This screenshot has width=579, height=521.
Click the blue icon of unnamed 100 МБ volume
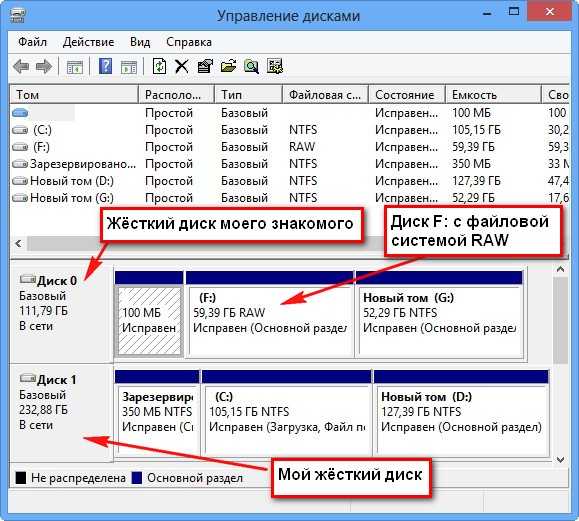20,113
